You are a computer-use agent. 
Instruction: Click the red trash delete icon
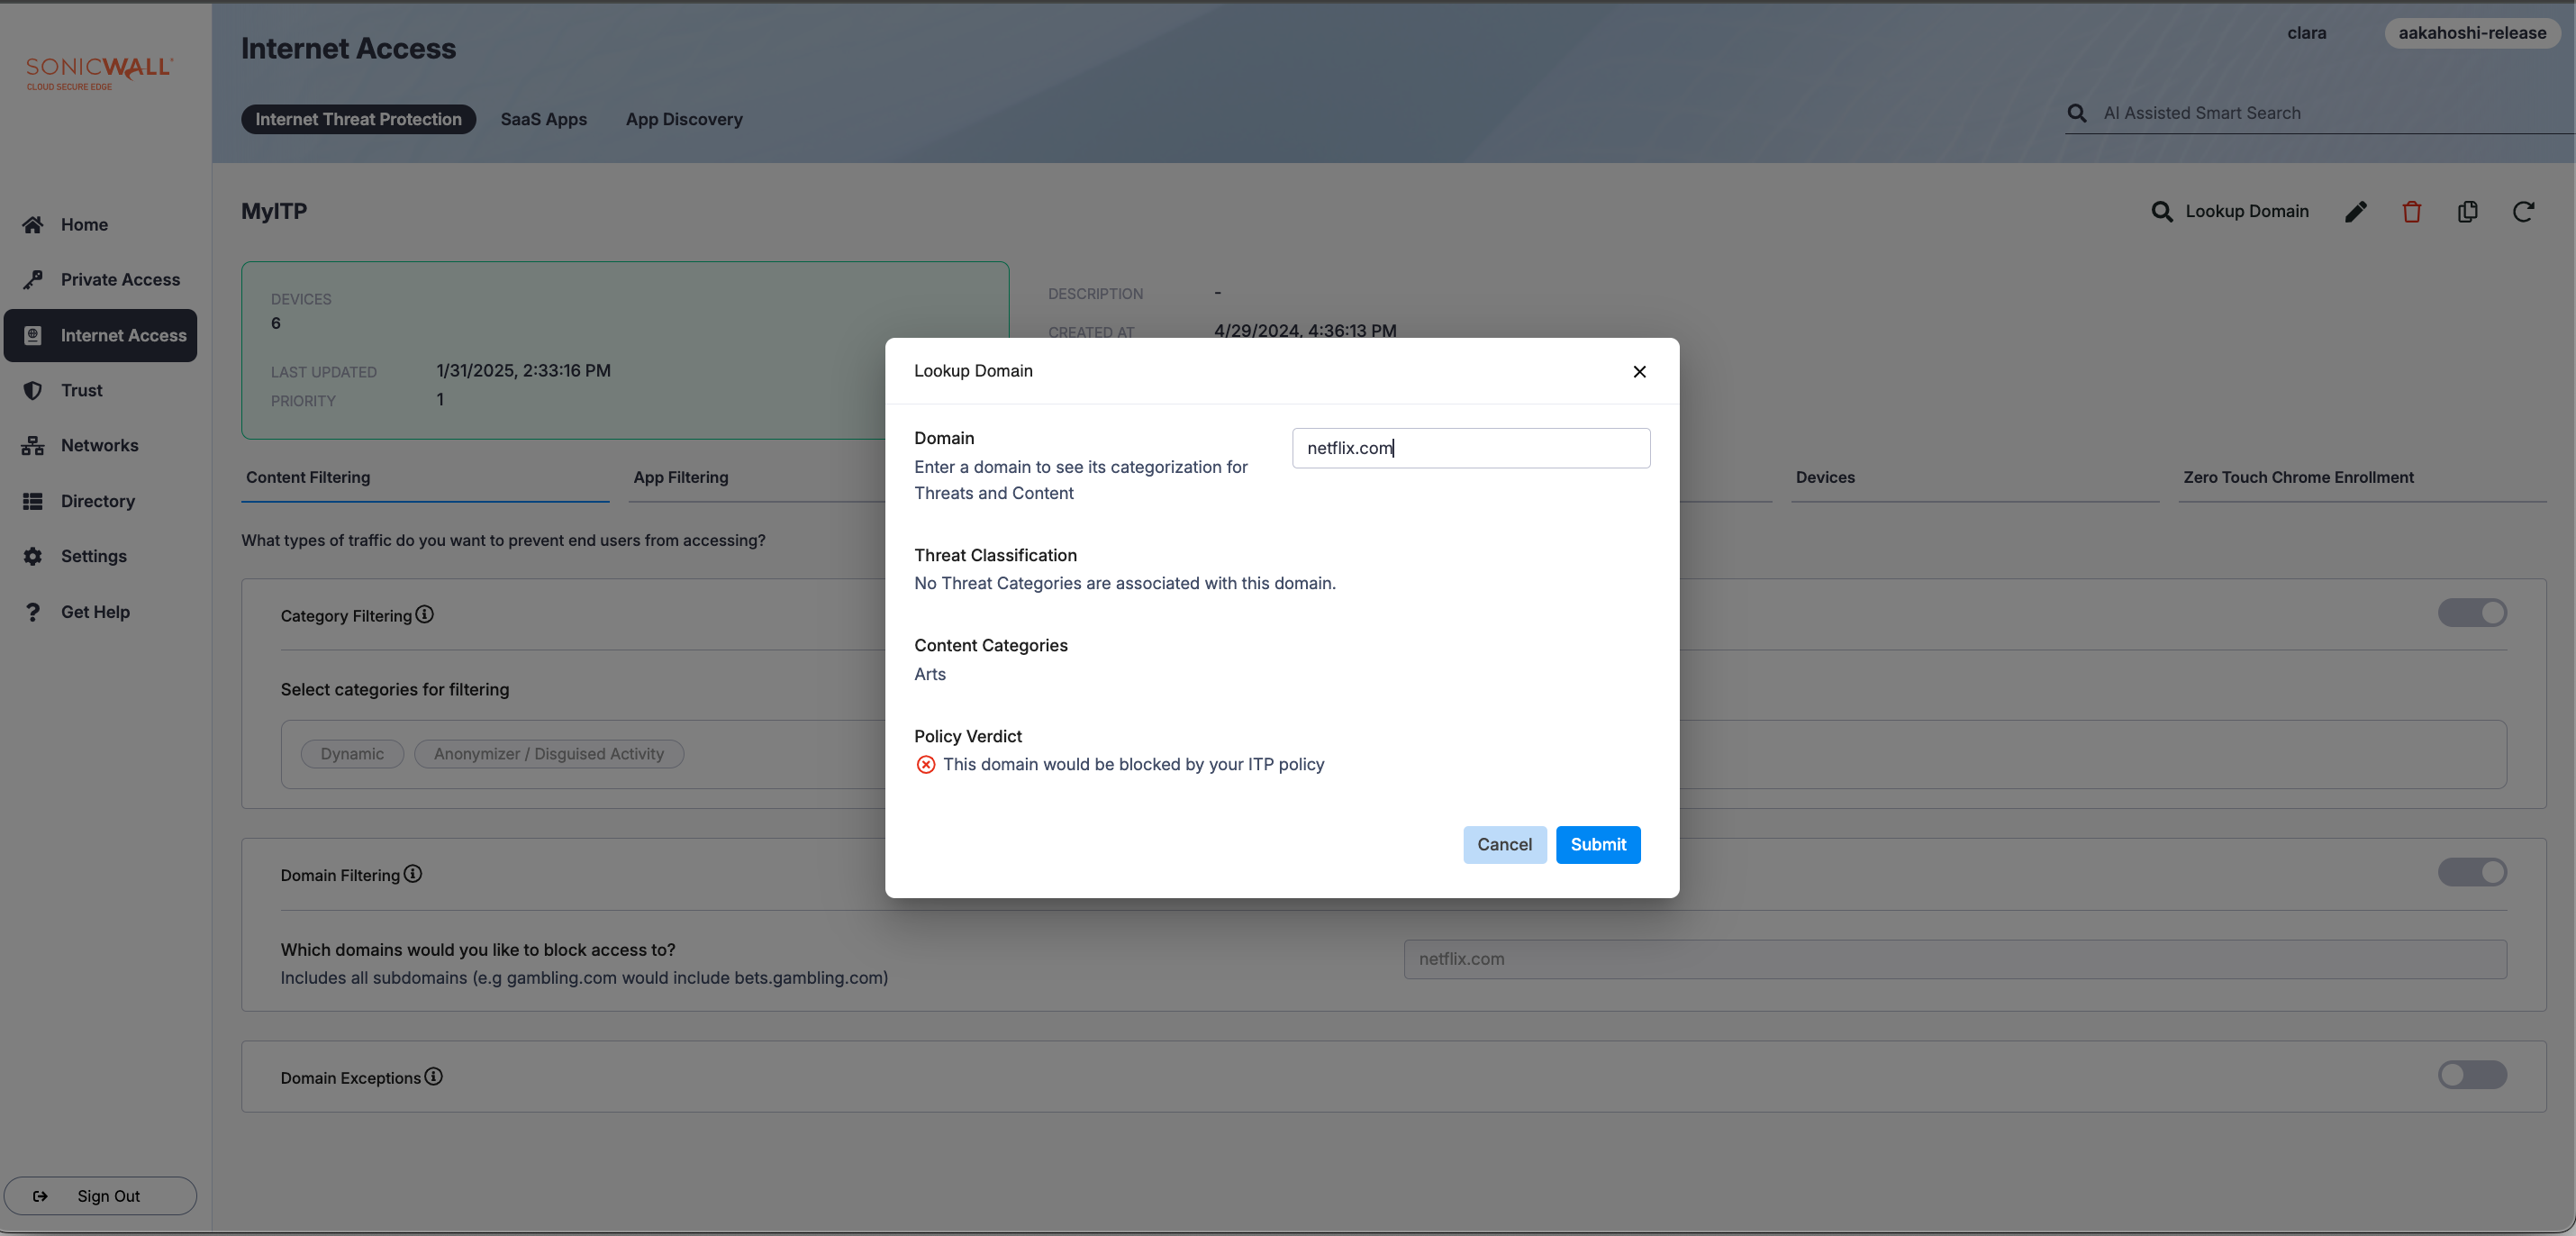click(x=2411, y=211)
